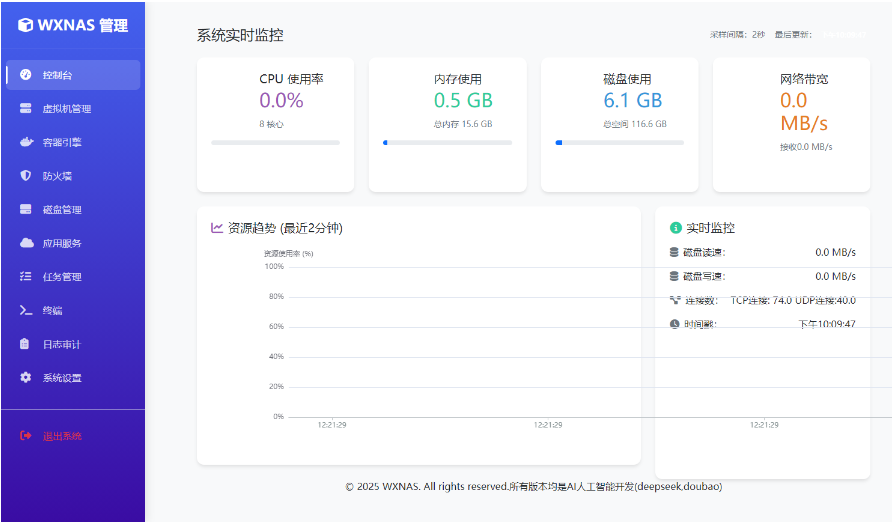
Task: Click the 应用服务 cloud icon
Action: (x=27, y=243)
